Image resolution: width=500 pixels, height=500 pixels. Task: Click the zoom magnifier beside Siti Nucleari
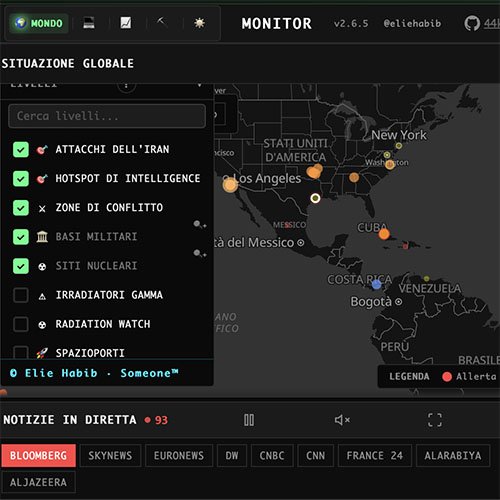coord(199,253)
